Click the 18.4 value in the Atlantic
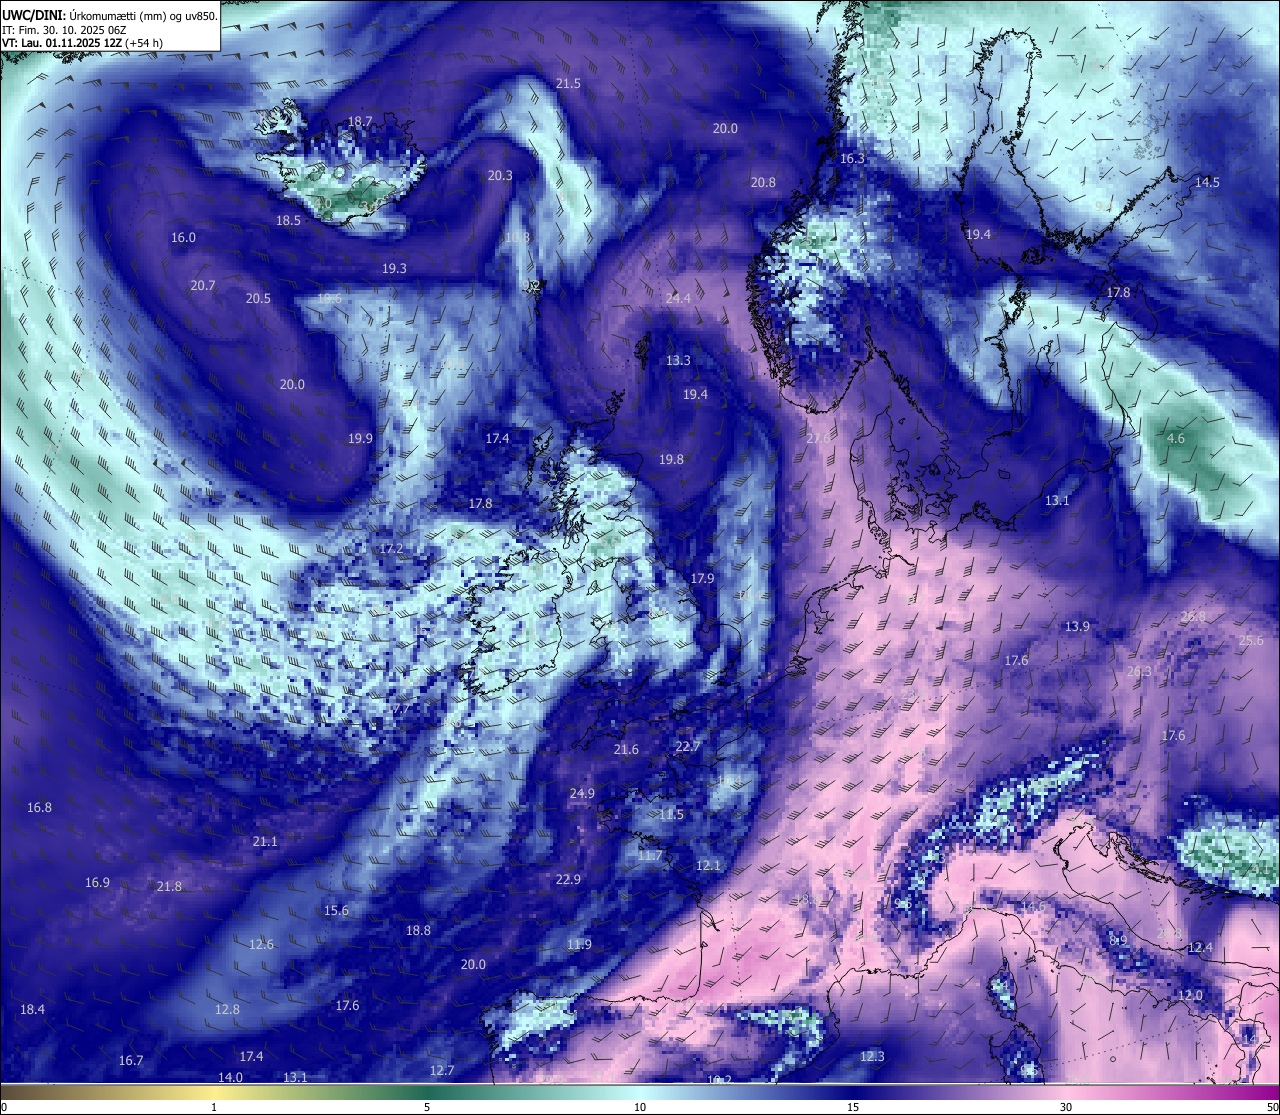 [32, 1010]
